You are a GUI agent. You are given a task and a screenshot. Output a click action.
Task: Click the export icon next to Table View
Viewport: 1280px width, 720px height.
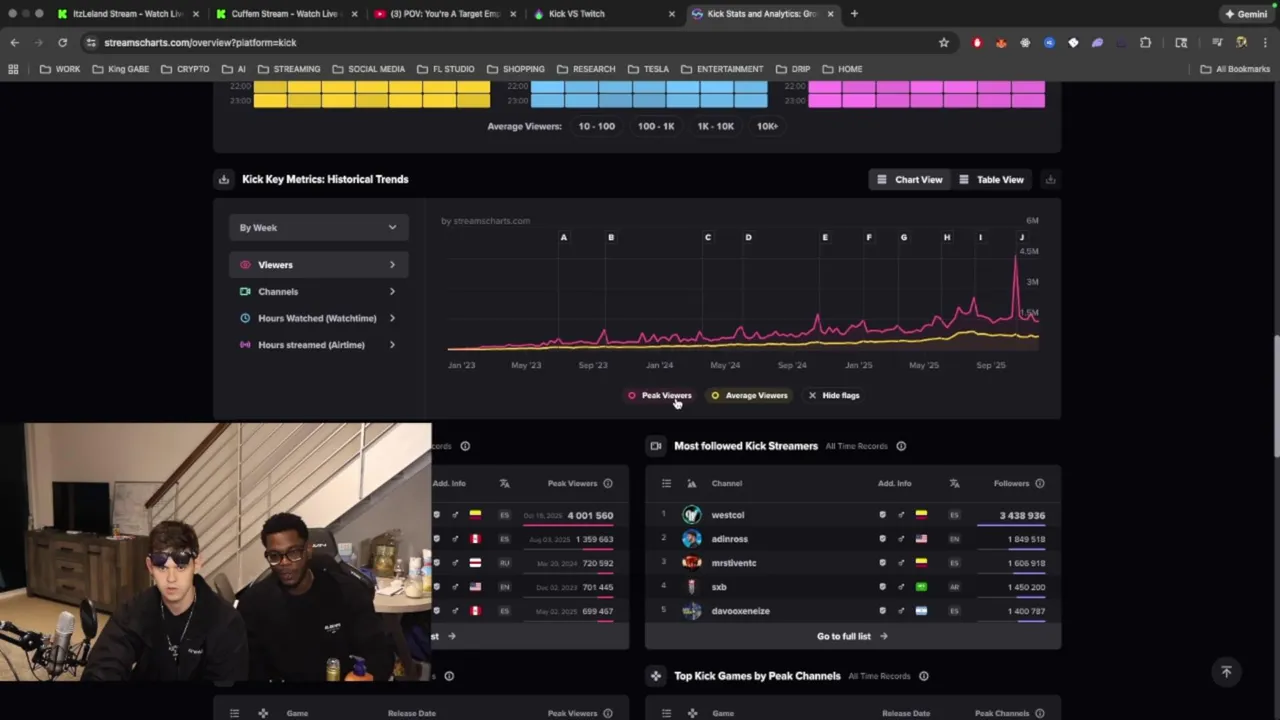[x=1050, y=180]
